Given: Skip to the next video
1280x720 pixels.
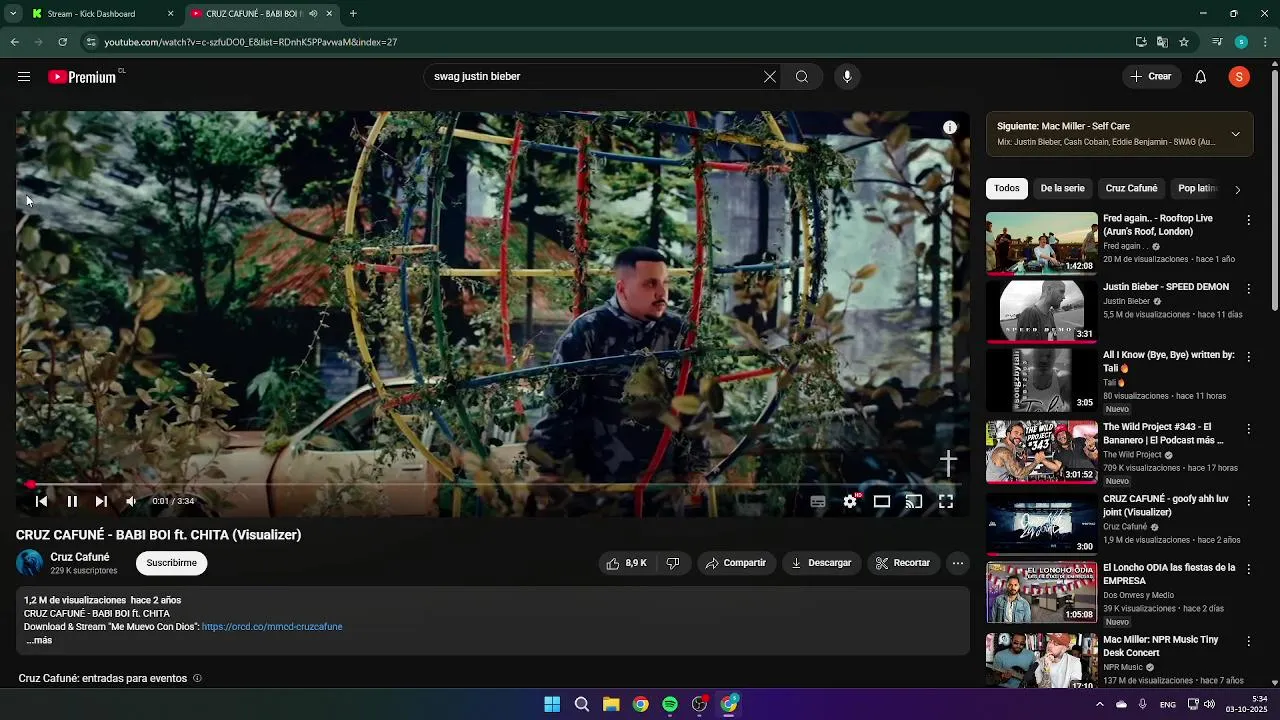Looking at the screenshot, I should click(101, 501).
